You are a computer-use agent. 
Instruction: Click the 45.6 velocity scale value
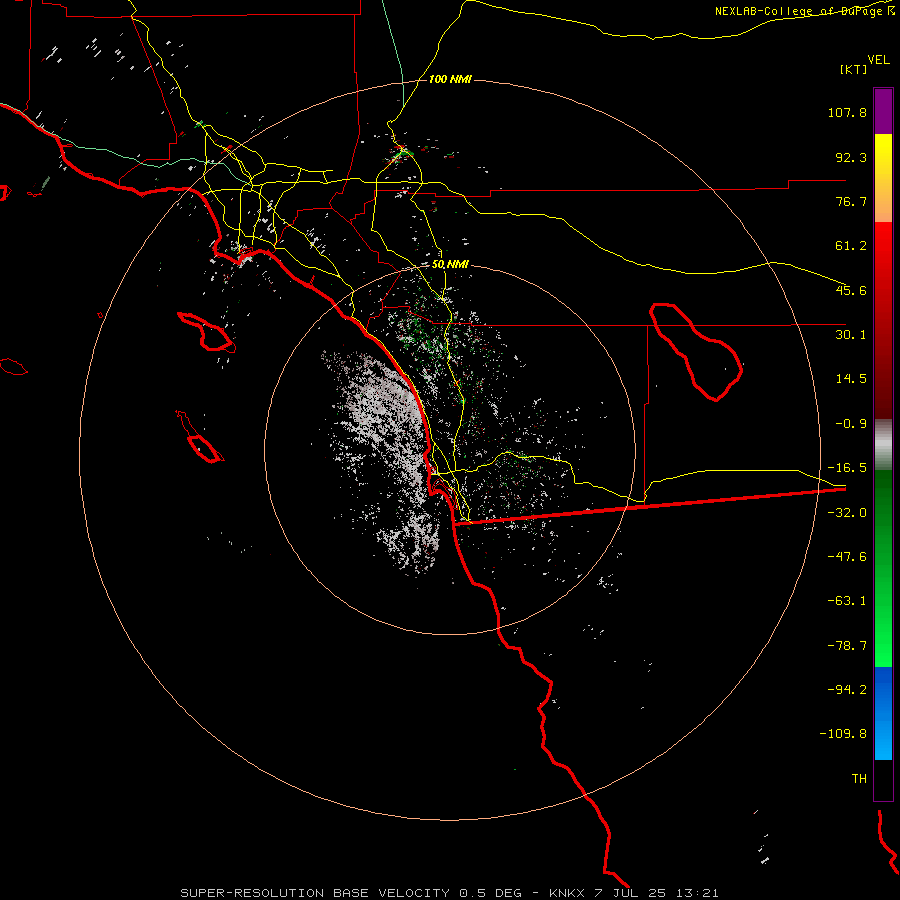point(851,290)
